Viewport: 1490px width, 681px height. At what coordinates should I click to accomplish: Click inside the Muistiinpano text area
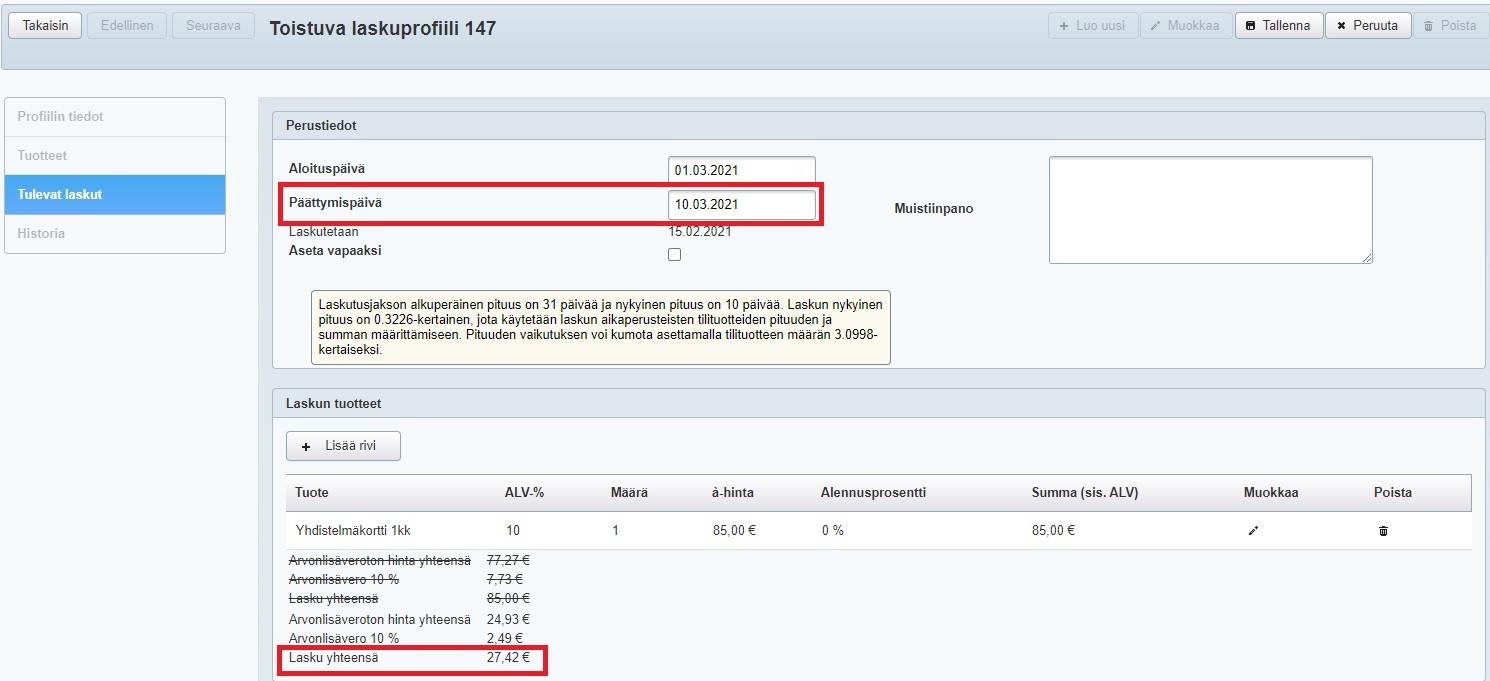click(x=1210, y=210)
